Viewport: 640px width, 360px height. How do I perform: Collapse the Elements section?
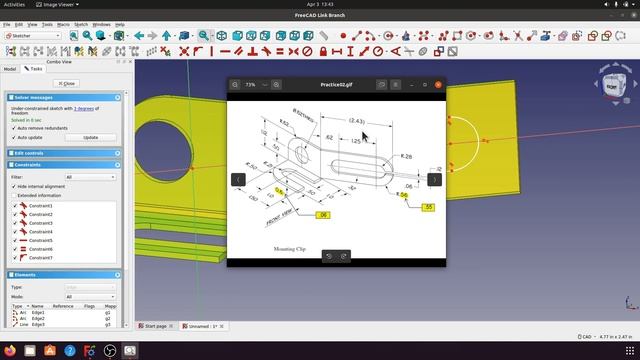118,275
